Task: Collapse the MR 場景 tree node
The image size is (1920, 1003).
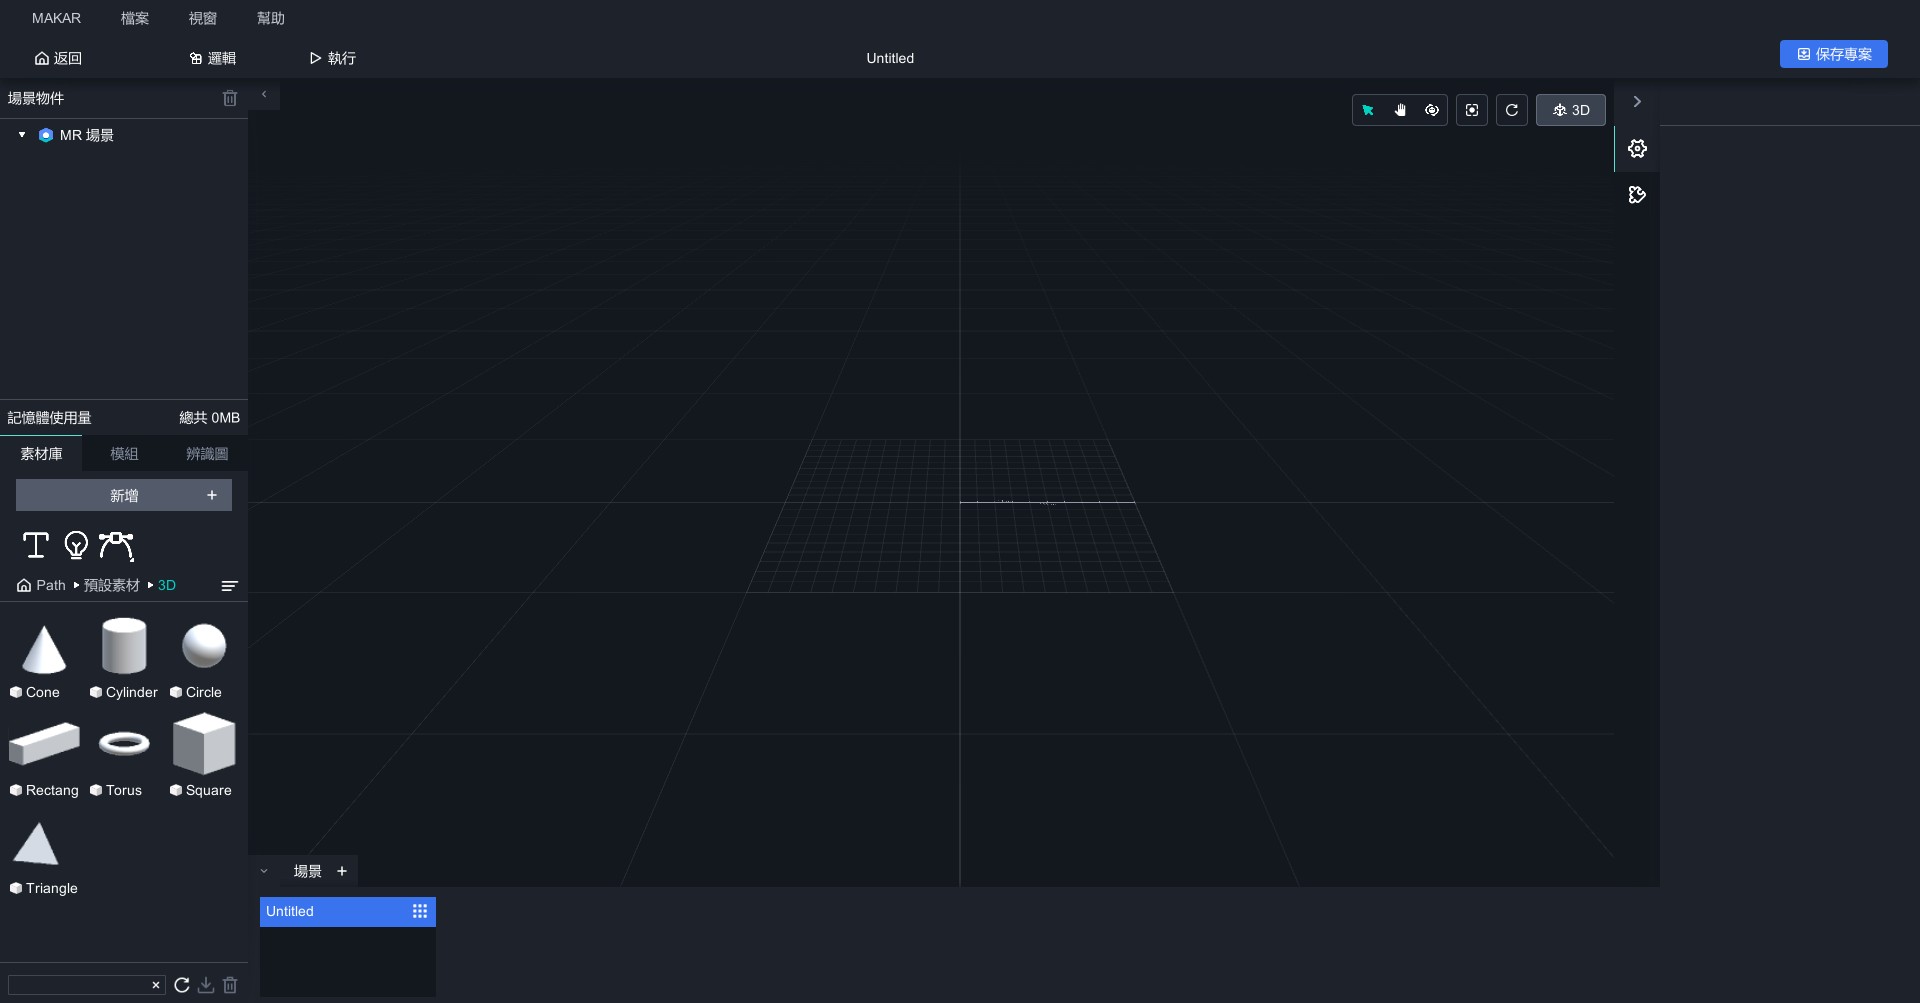Action: pos(22,135)
